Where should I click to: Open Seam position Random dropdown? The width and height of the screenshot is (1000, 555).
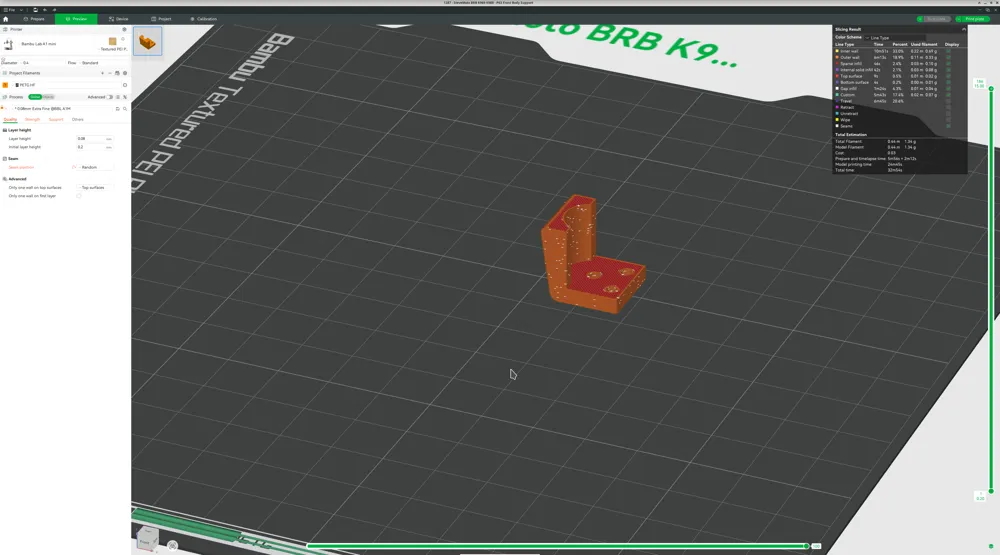pyautogui.click(x=96, y=167)
